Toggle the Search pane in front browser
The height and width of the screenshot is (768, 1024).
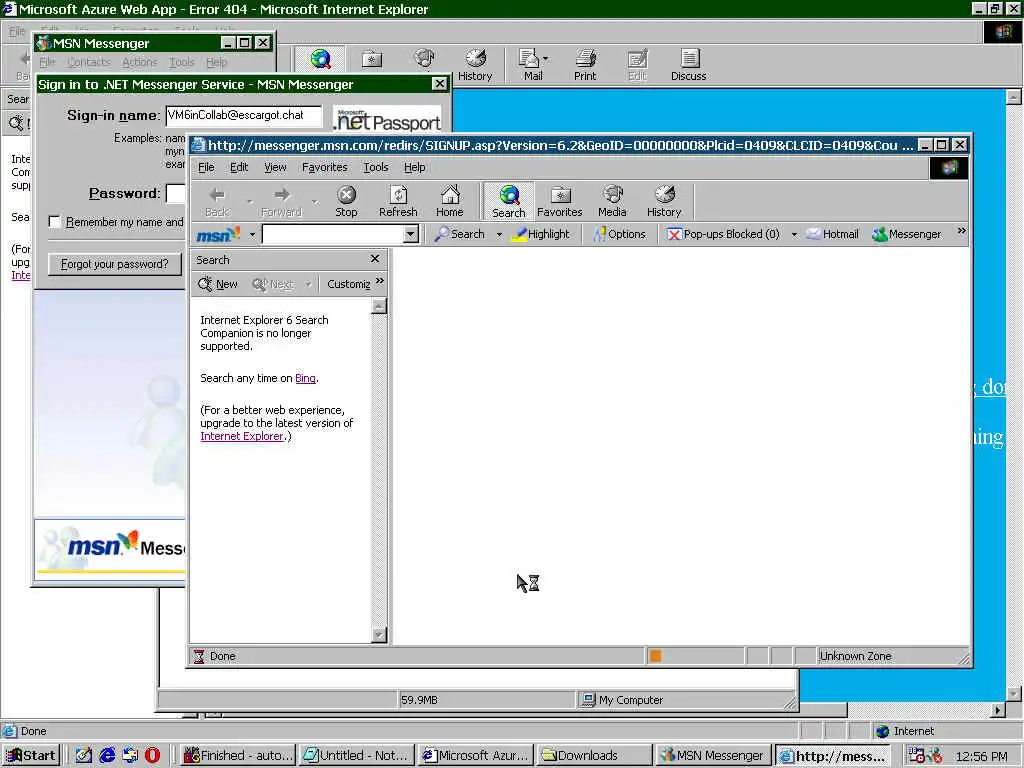point(509,201)
